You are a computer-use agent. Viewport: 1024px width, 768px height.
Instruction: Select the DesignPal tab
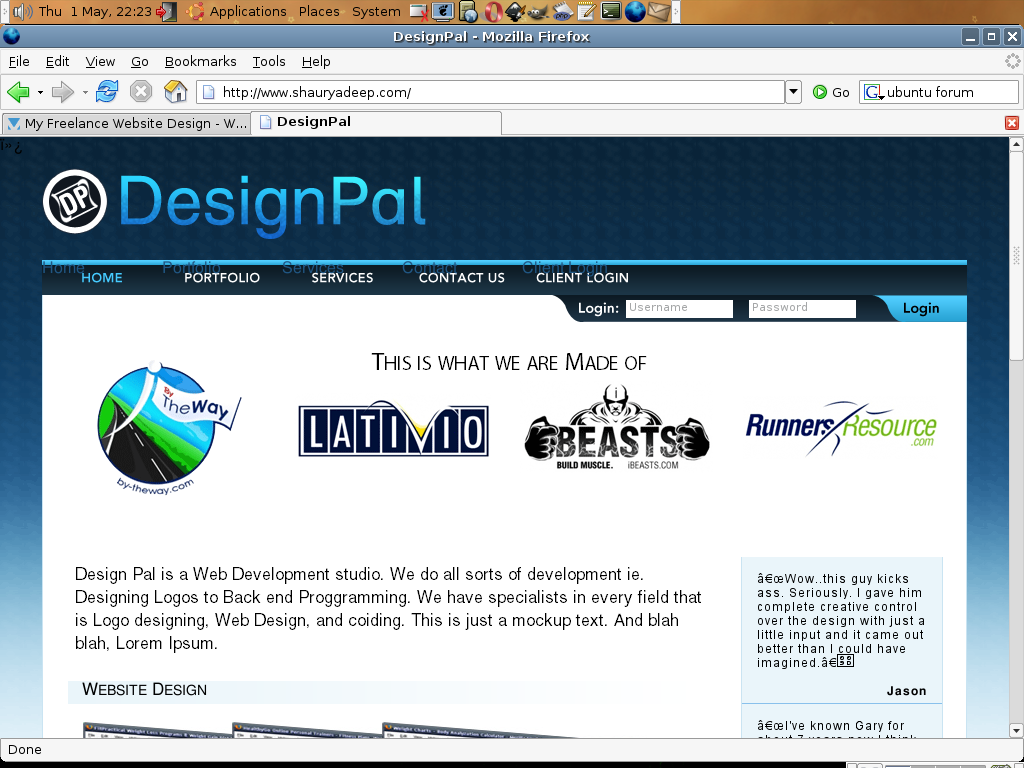pos(377,122)
